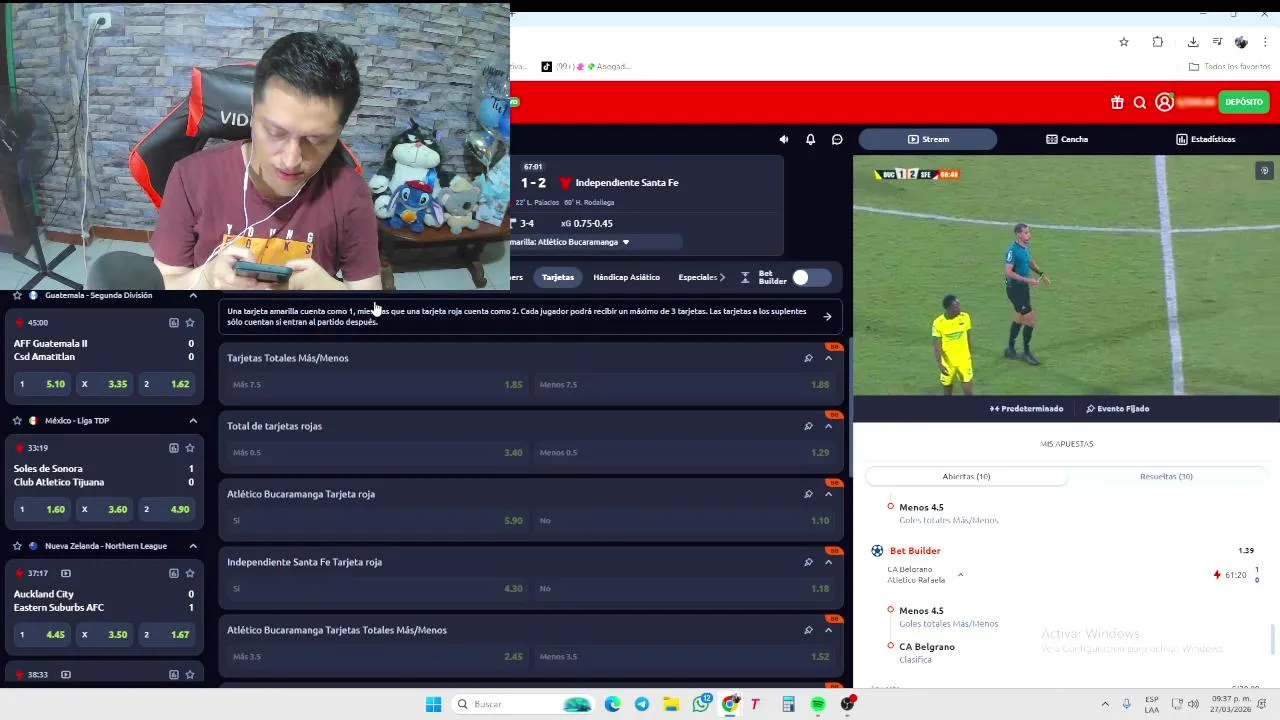Toggle the Bet Builder switch
This screenshot has width=1280, height=720.
pos(811,277)
